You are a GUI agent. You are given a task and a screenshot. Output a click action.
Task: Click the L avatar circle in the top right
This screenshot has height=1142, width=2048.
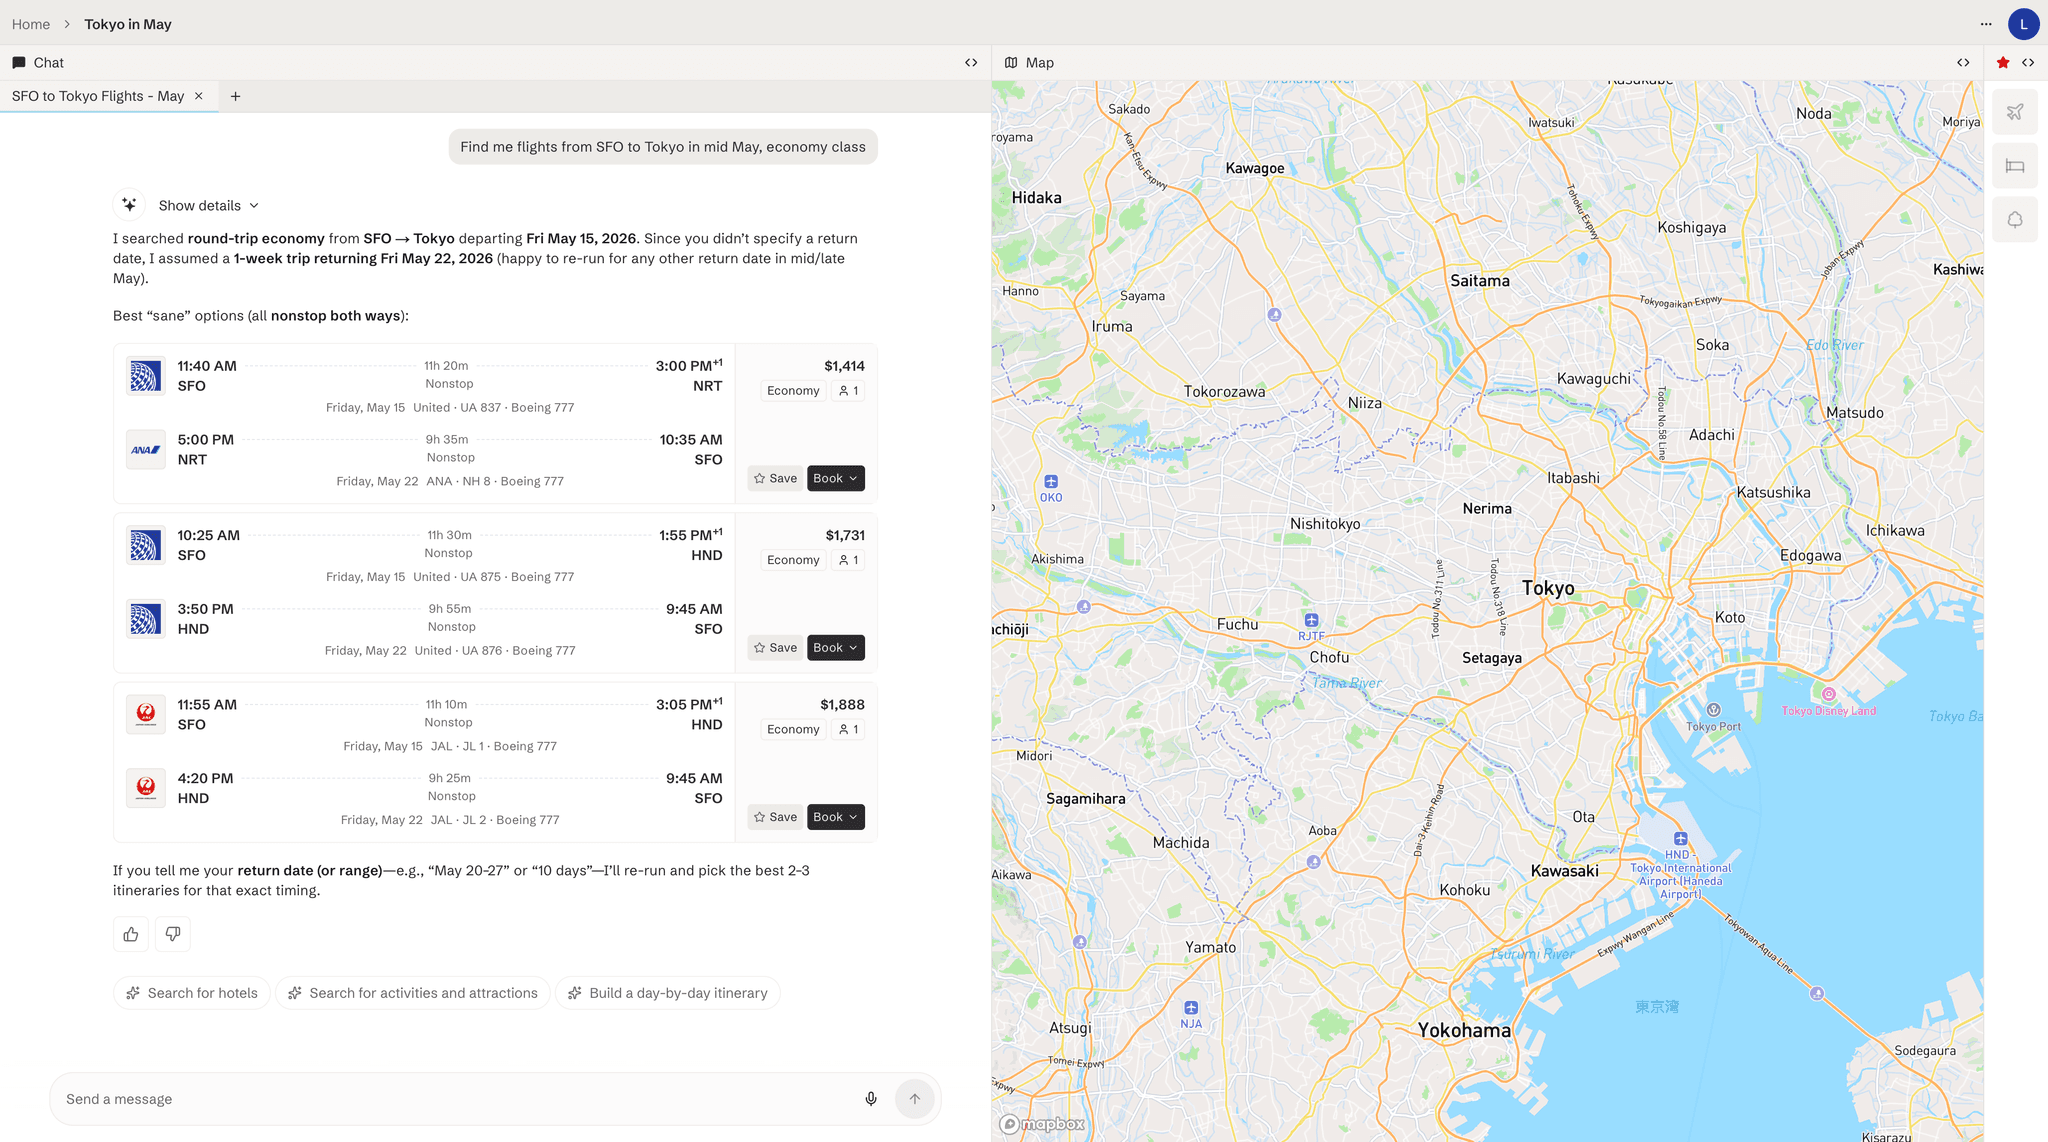2024,23
